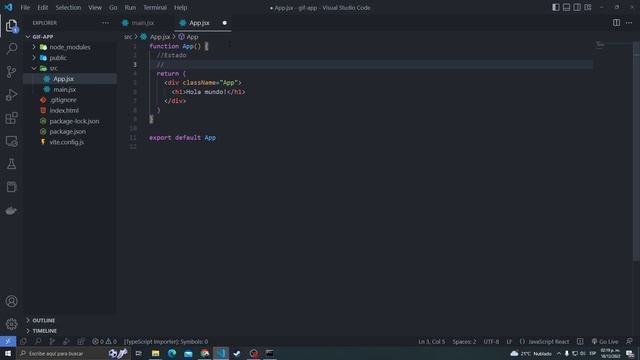Open the Explorer view in activity bar

pyautogui.click(x=11, y=26)
